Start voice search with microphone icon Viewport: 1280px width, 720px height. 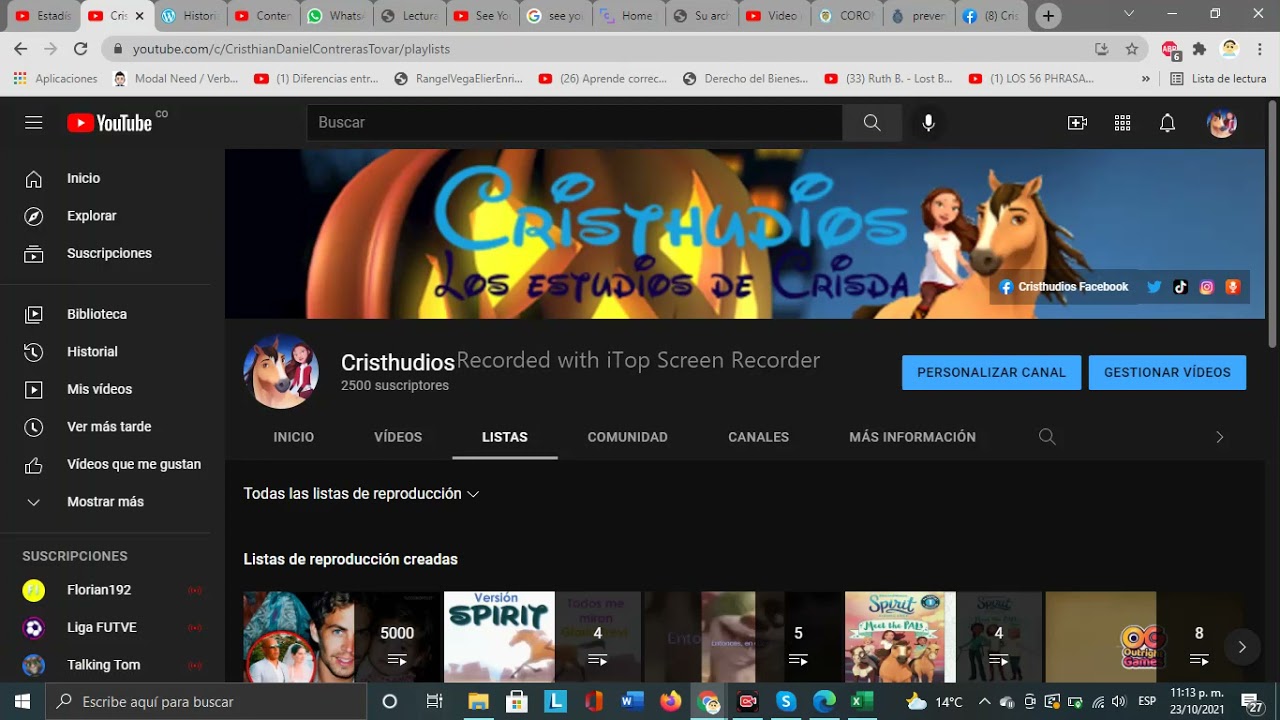coord(928,122)
